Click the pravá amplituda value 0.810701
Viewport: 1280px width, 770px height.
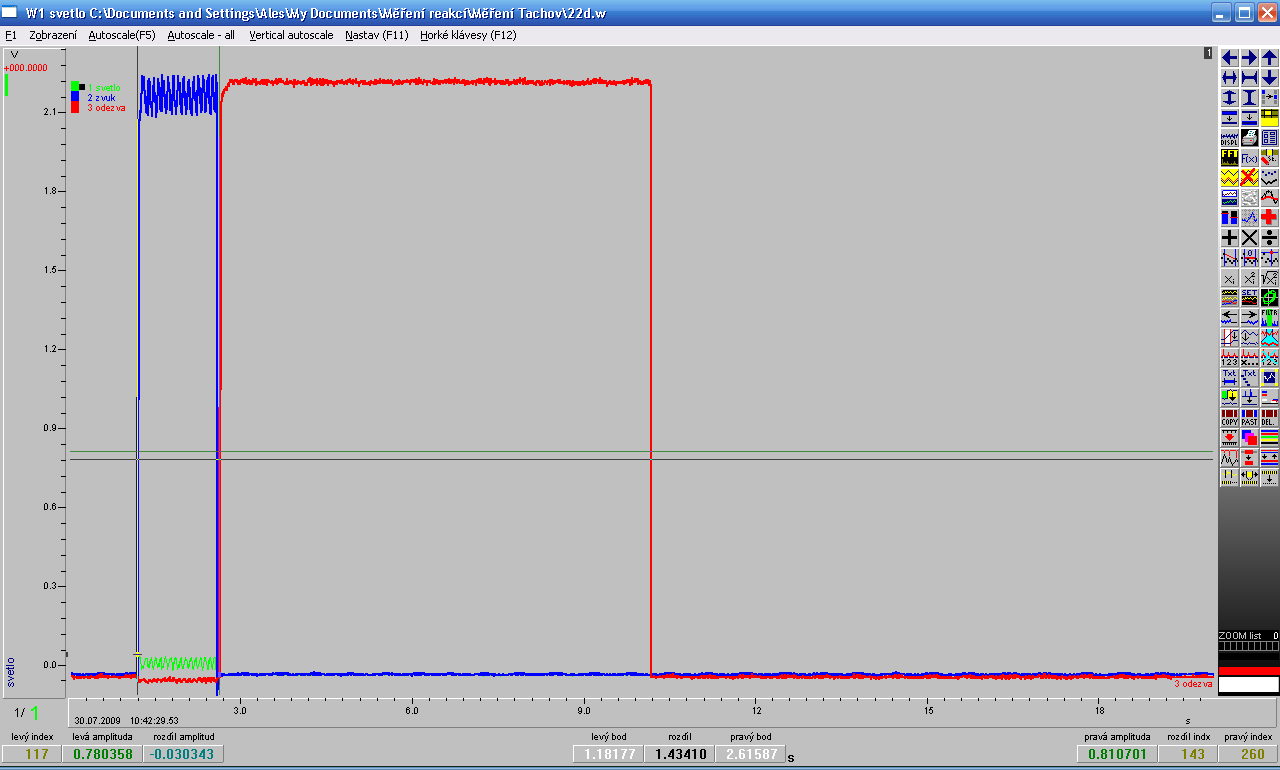tap(1116, 754)
